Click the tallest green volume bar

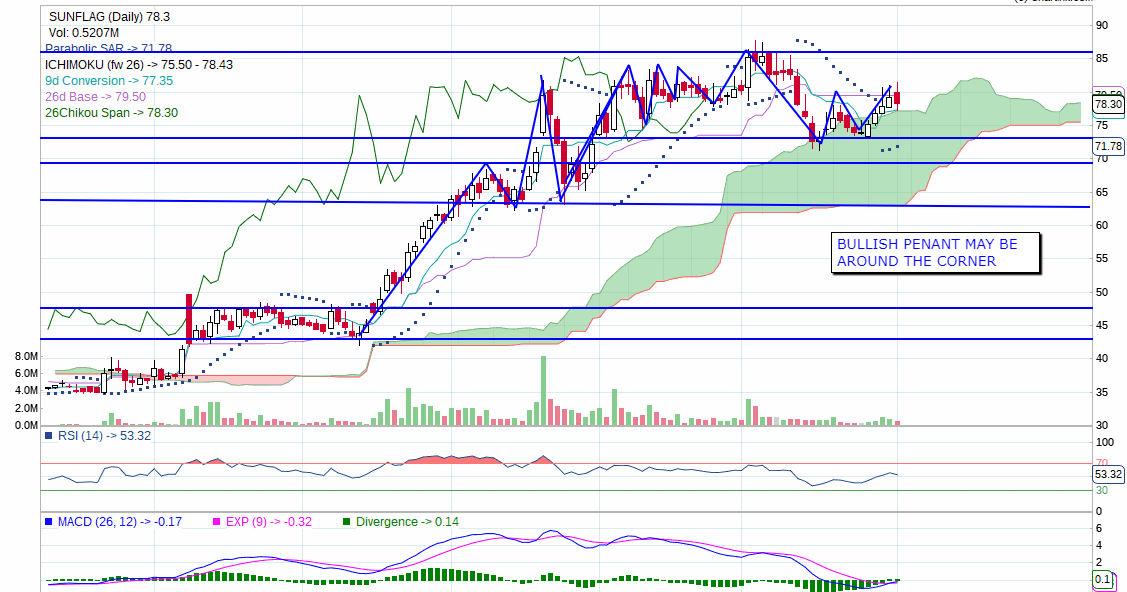coord(541,390)
